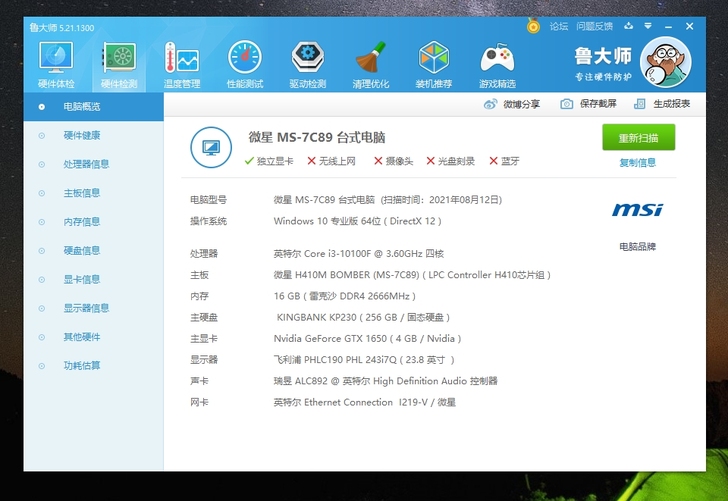The width and height of the screenshot is (728, 501).
Task: Click the 复制信息 copy info link
Action: [637, 163]
